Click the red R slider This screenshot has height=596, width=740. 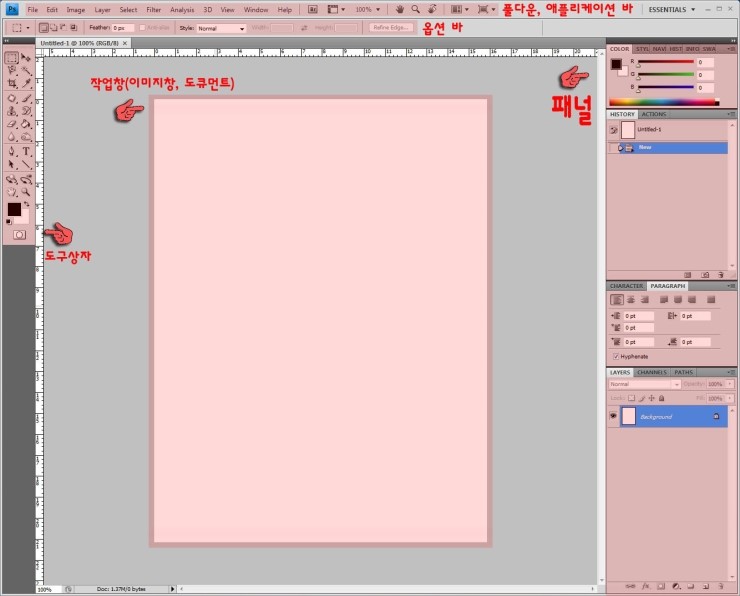[665, 62]
